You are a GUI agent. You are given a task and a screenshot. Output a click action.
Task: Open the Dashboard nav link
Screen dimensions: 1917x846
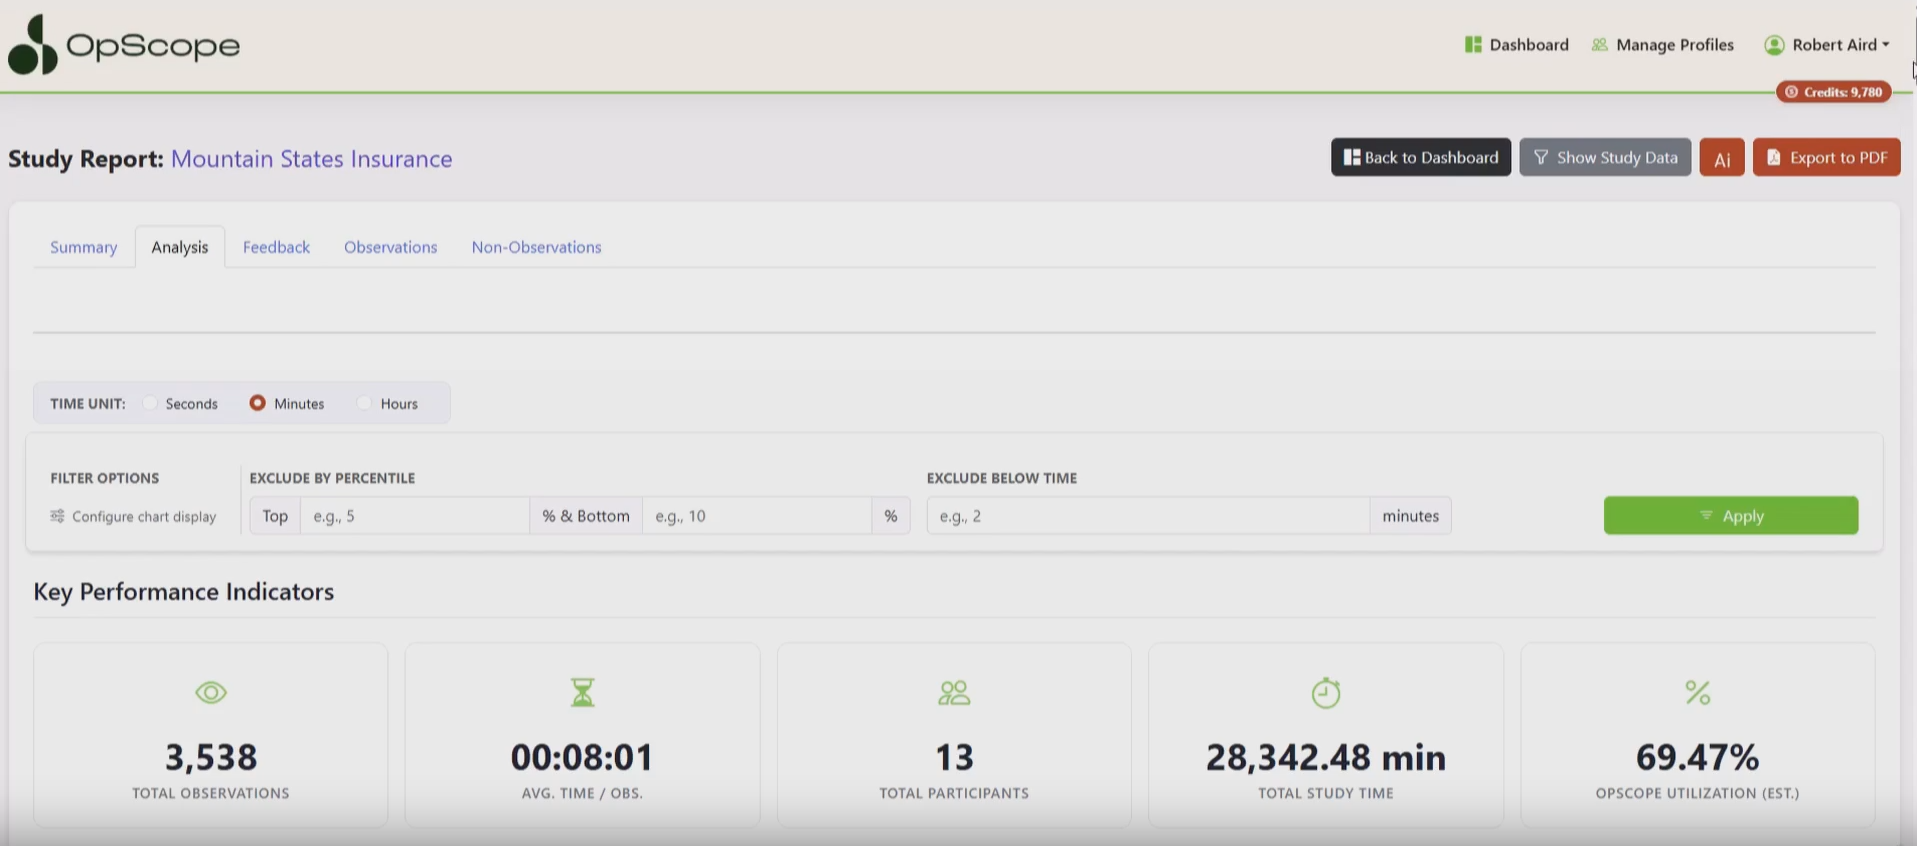[x=1516, y=45]
